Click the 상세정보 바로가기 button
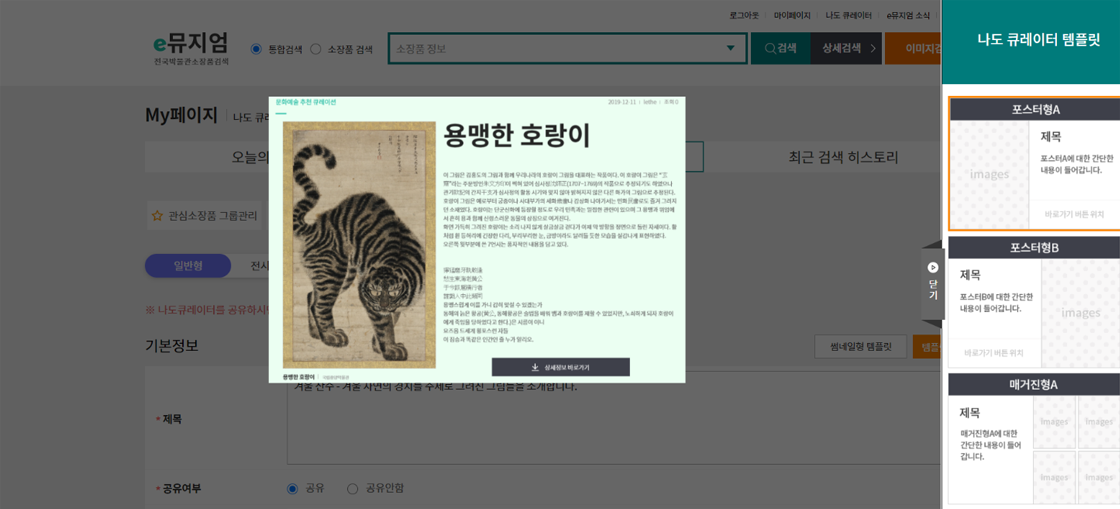1120x509 pixels. coord(561,367)
